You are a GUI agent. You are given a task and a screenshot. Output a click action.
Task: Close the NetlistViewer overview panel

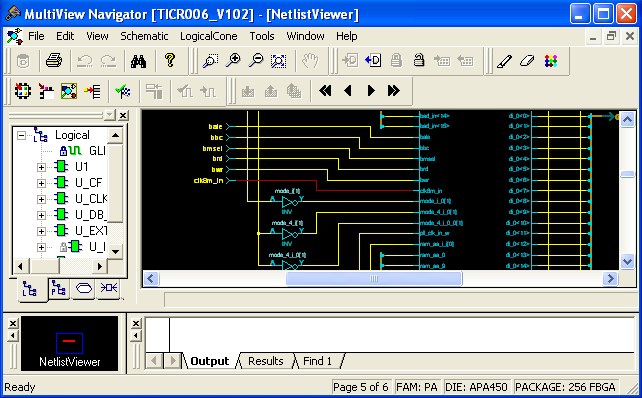[x=13, y=323]
